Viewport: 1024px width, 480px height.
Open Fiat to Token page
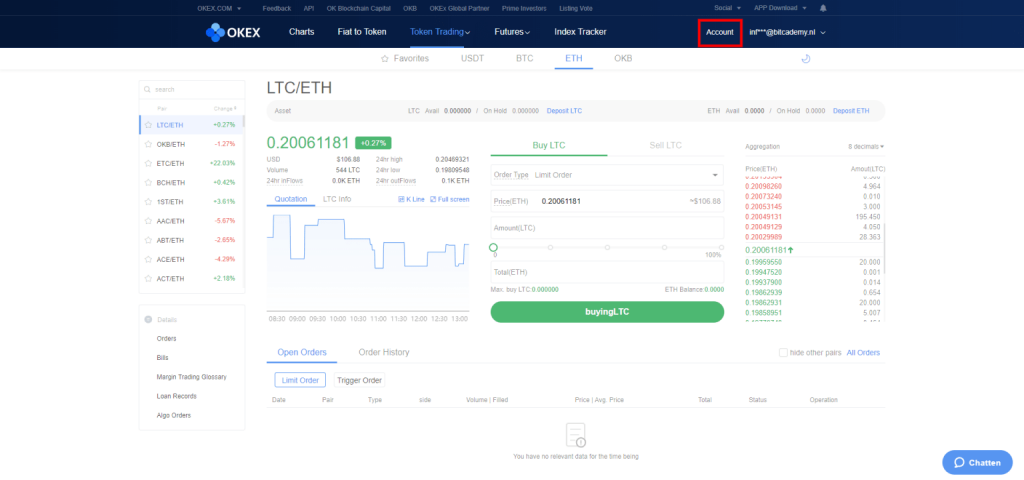362,32
